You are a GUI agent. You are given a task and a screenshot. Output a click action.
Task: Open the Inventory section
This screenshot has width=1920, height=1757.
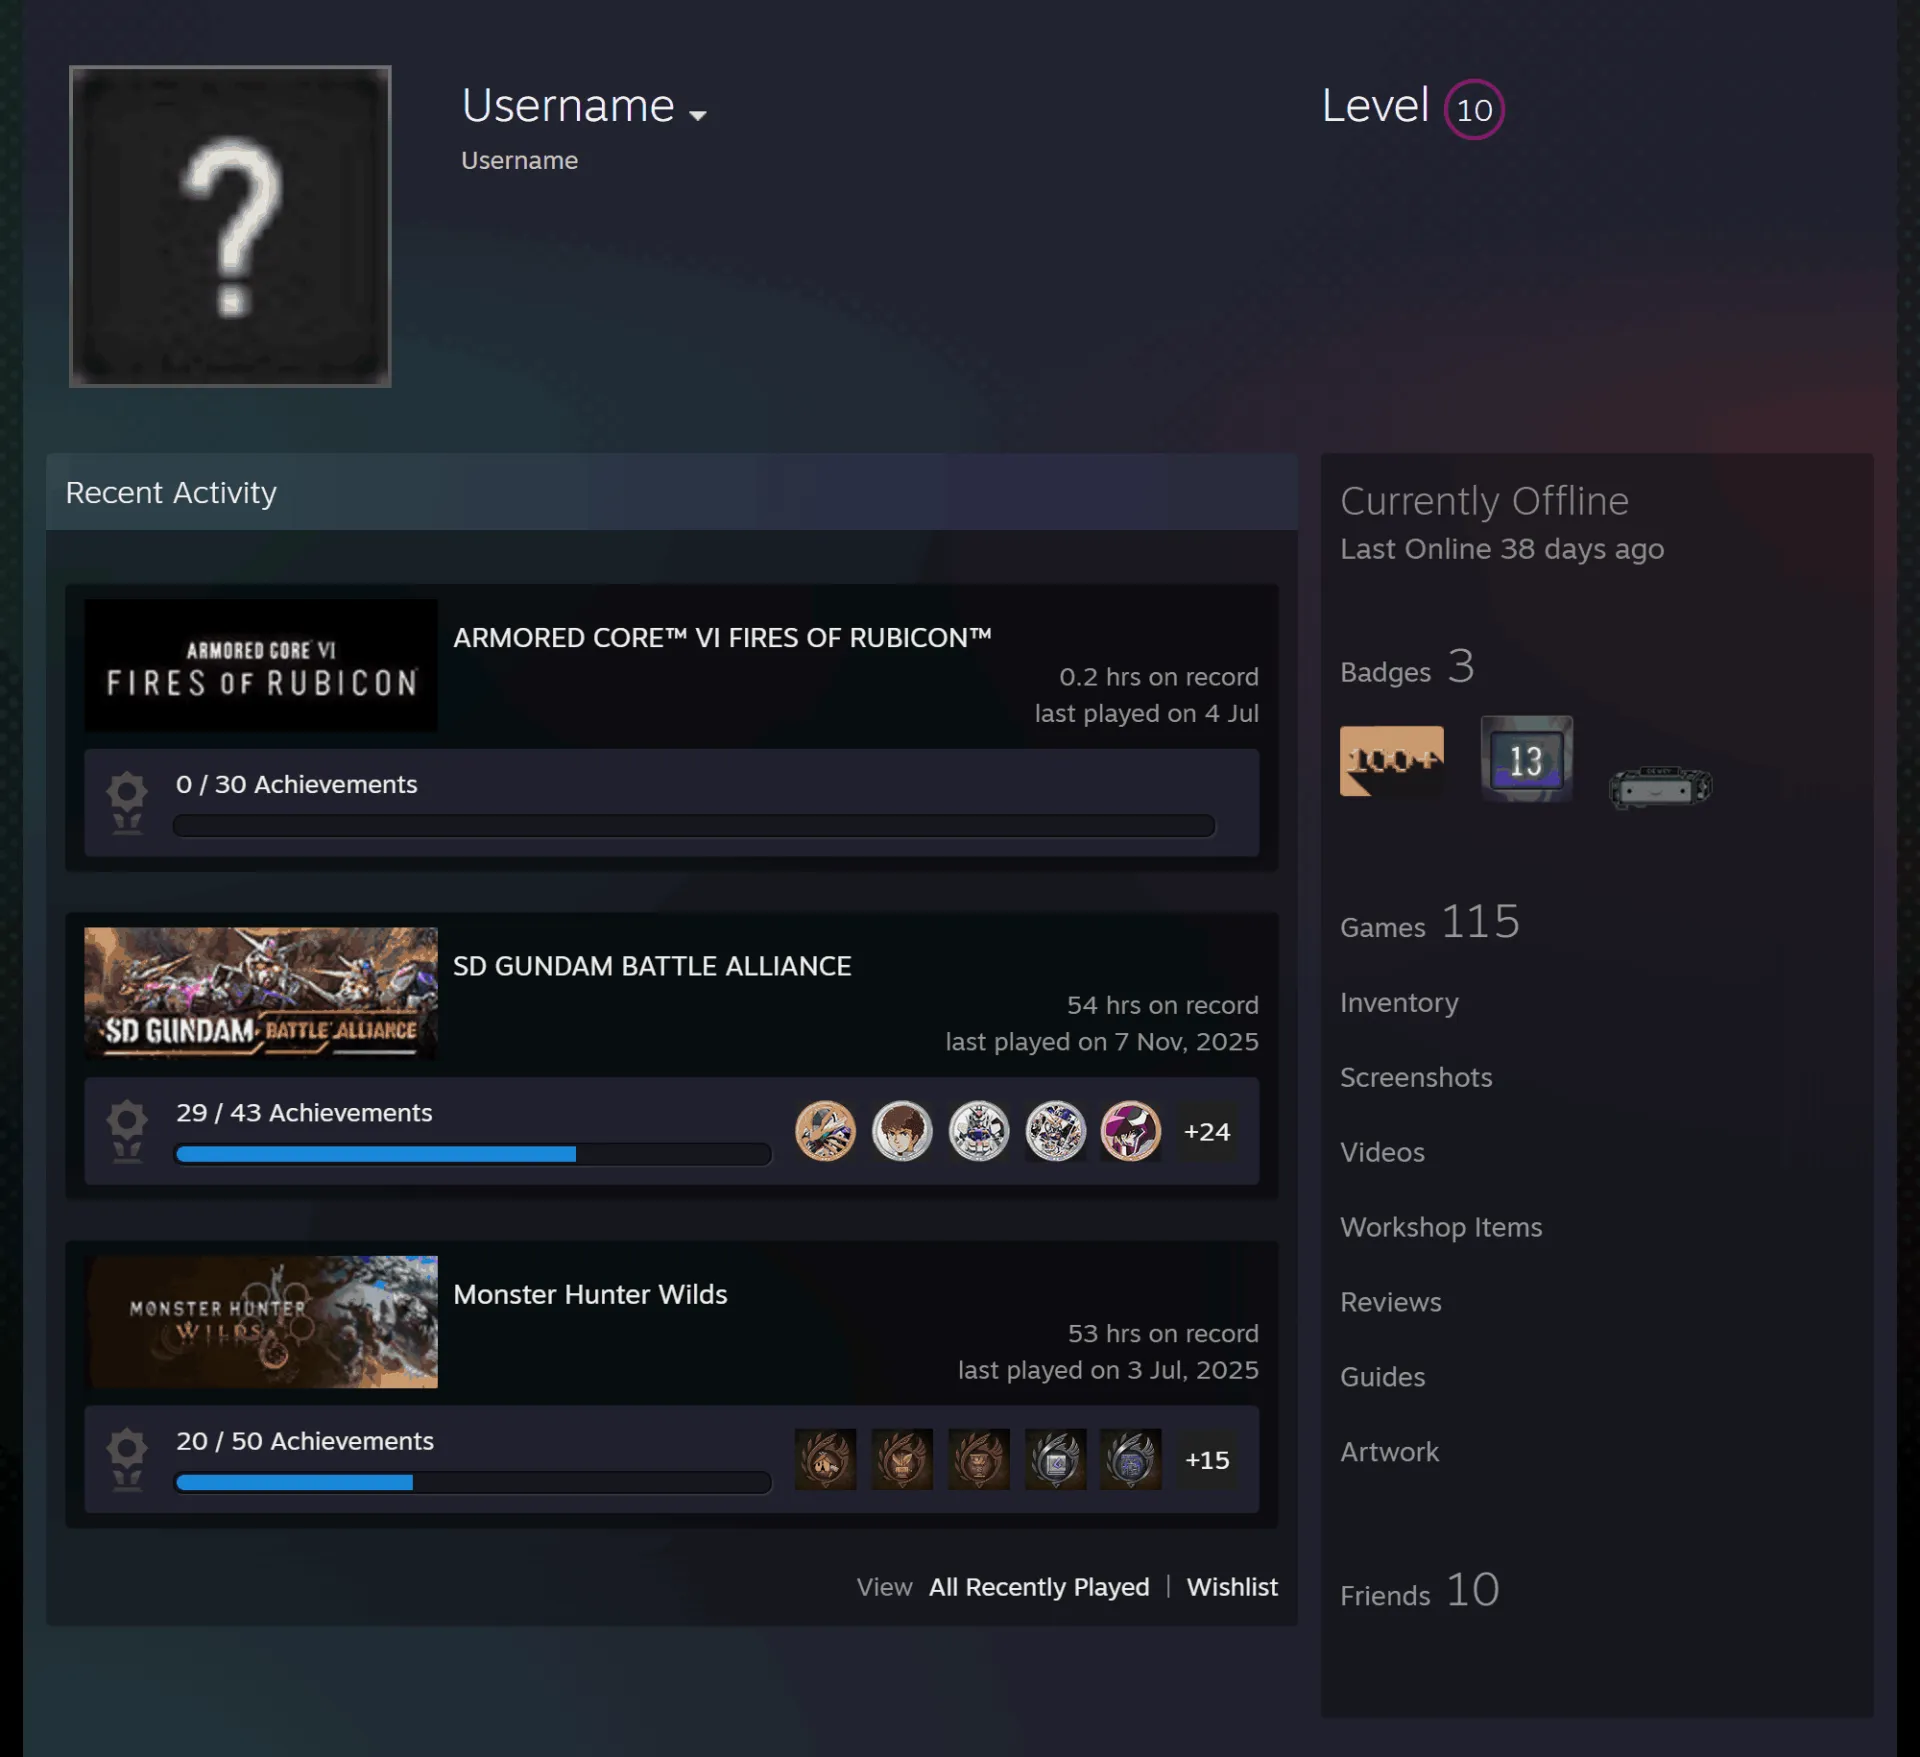tap(1399, 1002)
